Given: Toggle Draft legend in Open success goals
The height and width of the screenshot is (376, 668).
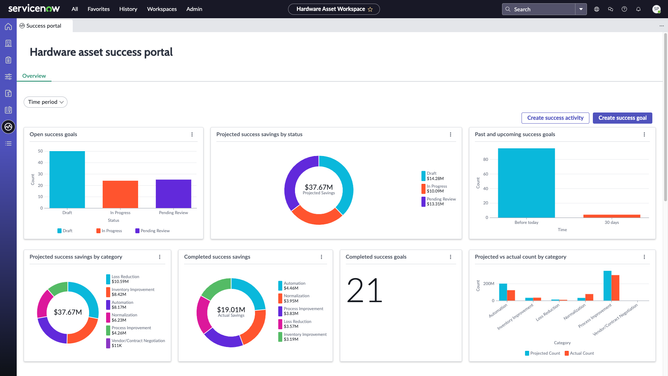Looking at the screenshot, I should [65, 231].
